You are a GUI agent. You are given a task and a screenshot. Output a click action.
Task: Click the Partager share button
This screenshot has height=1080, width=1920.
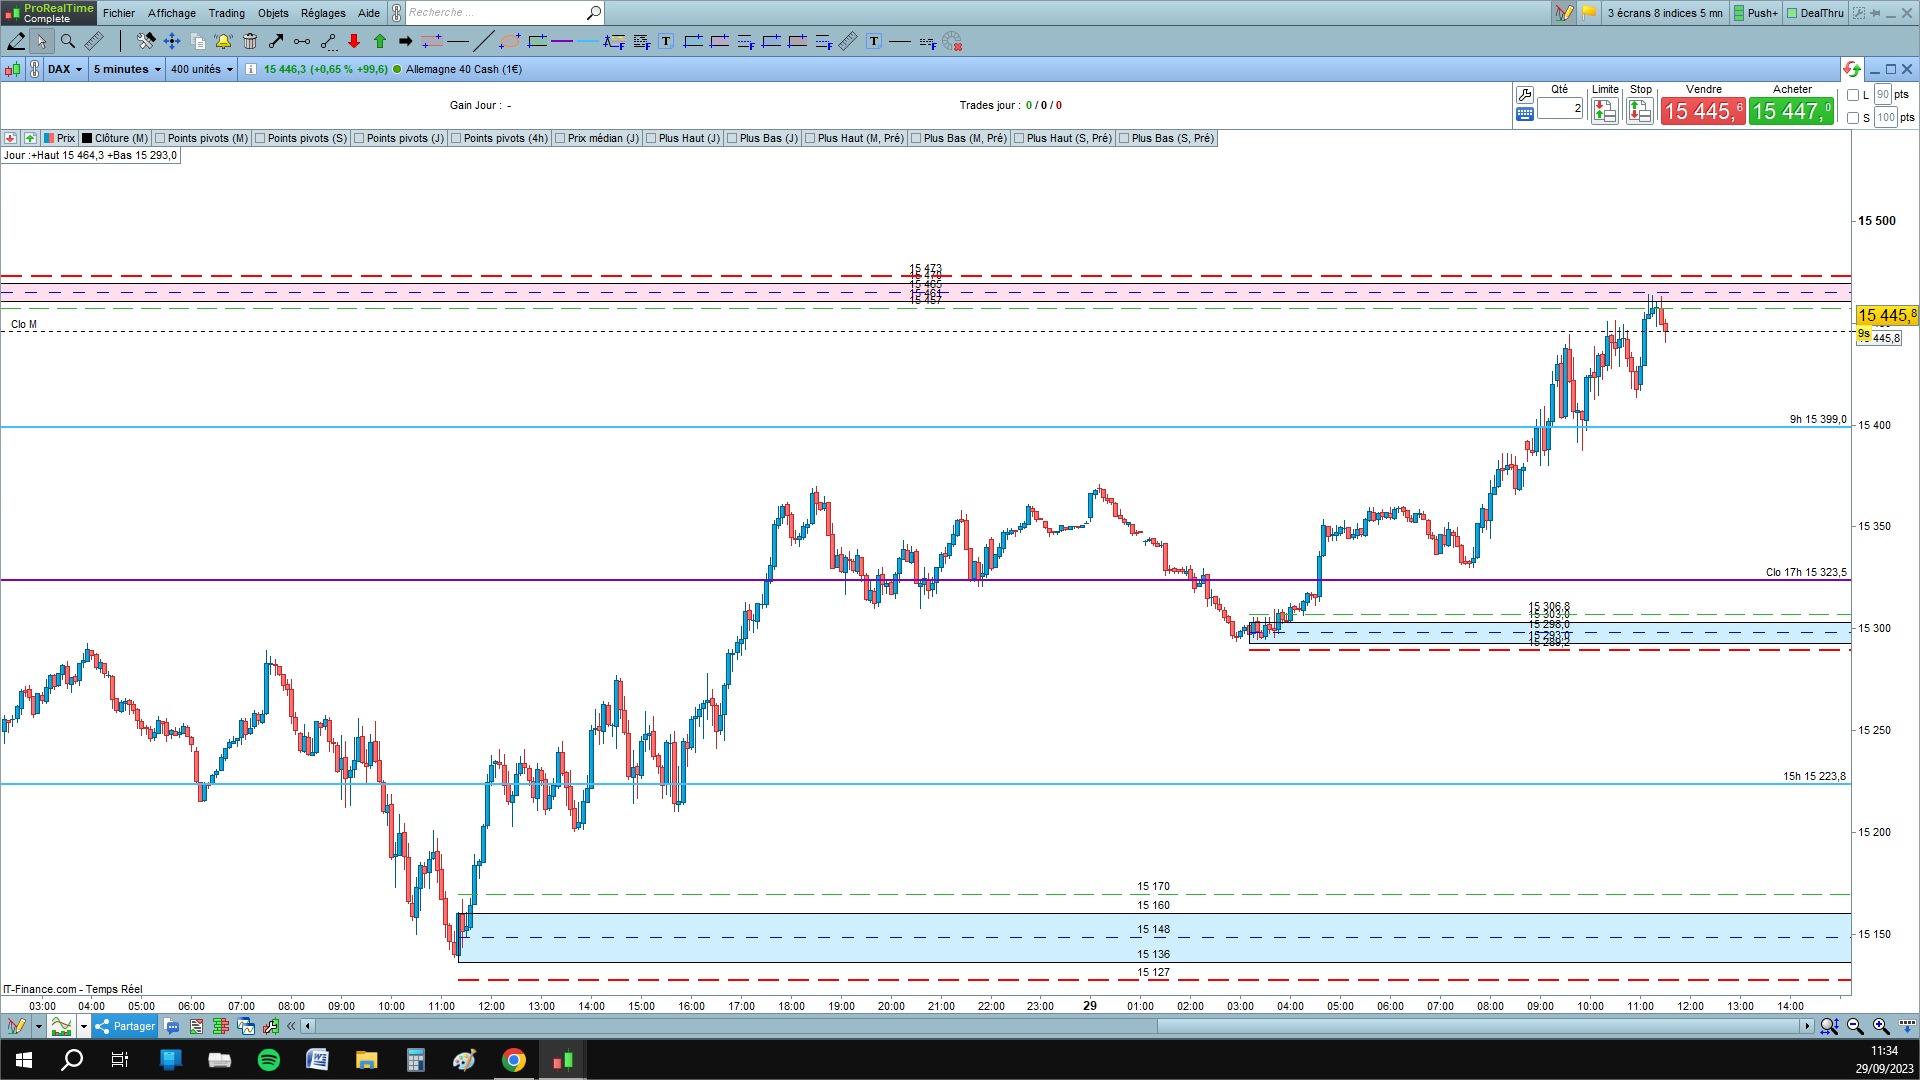(x=125, y=1026)
